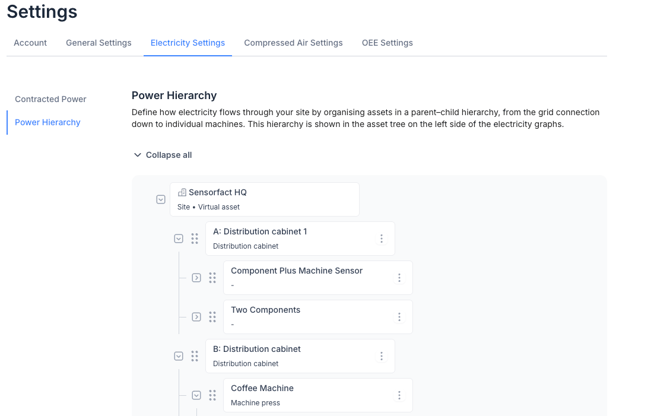Expand the Component Plus Machine Sensor node
Image resolution: width=670 pixels, height=416 pixels.
197,278
